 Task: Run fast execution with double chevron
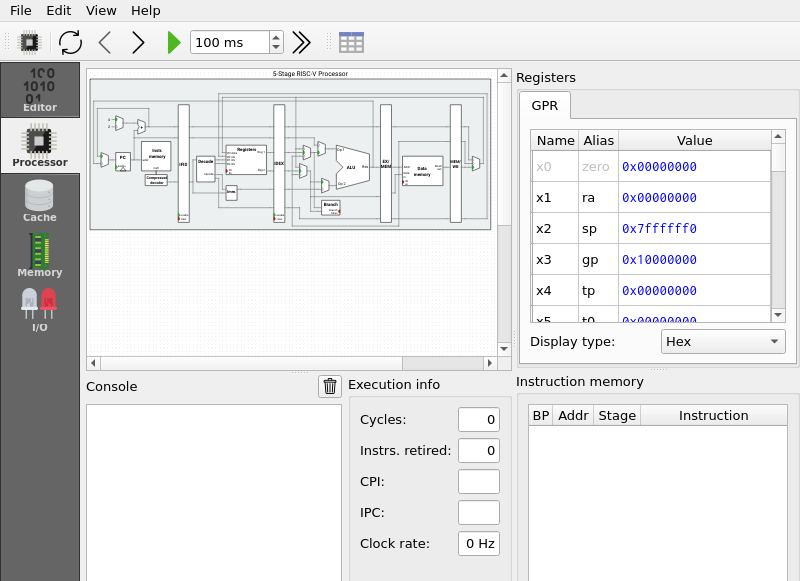pos(301,42)
